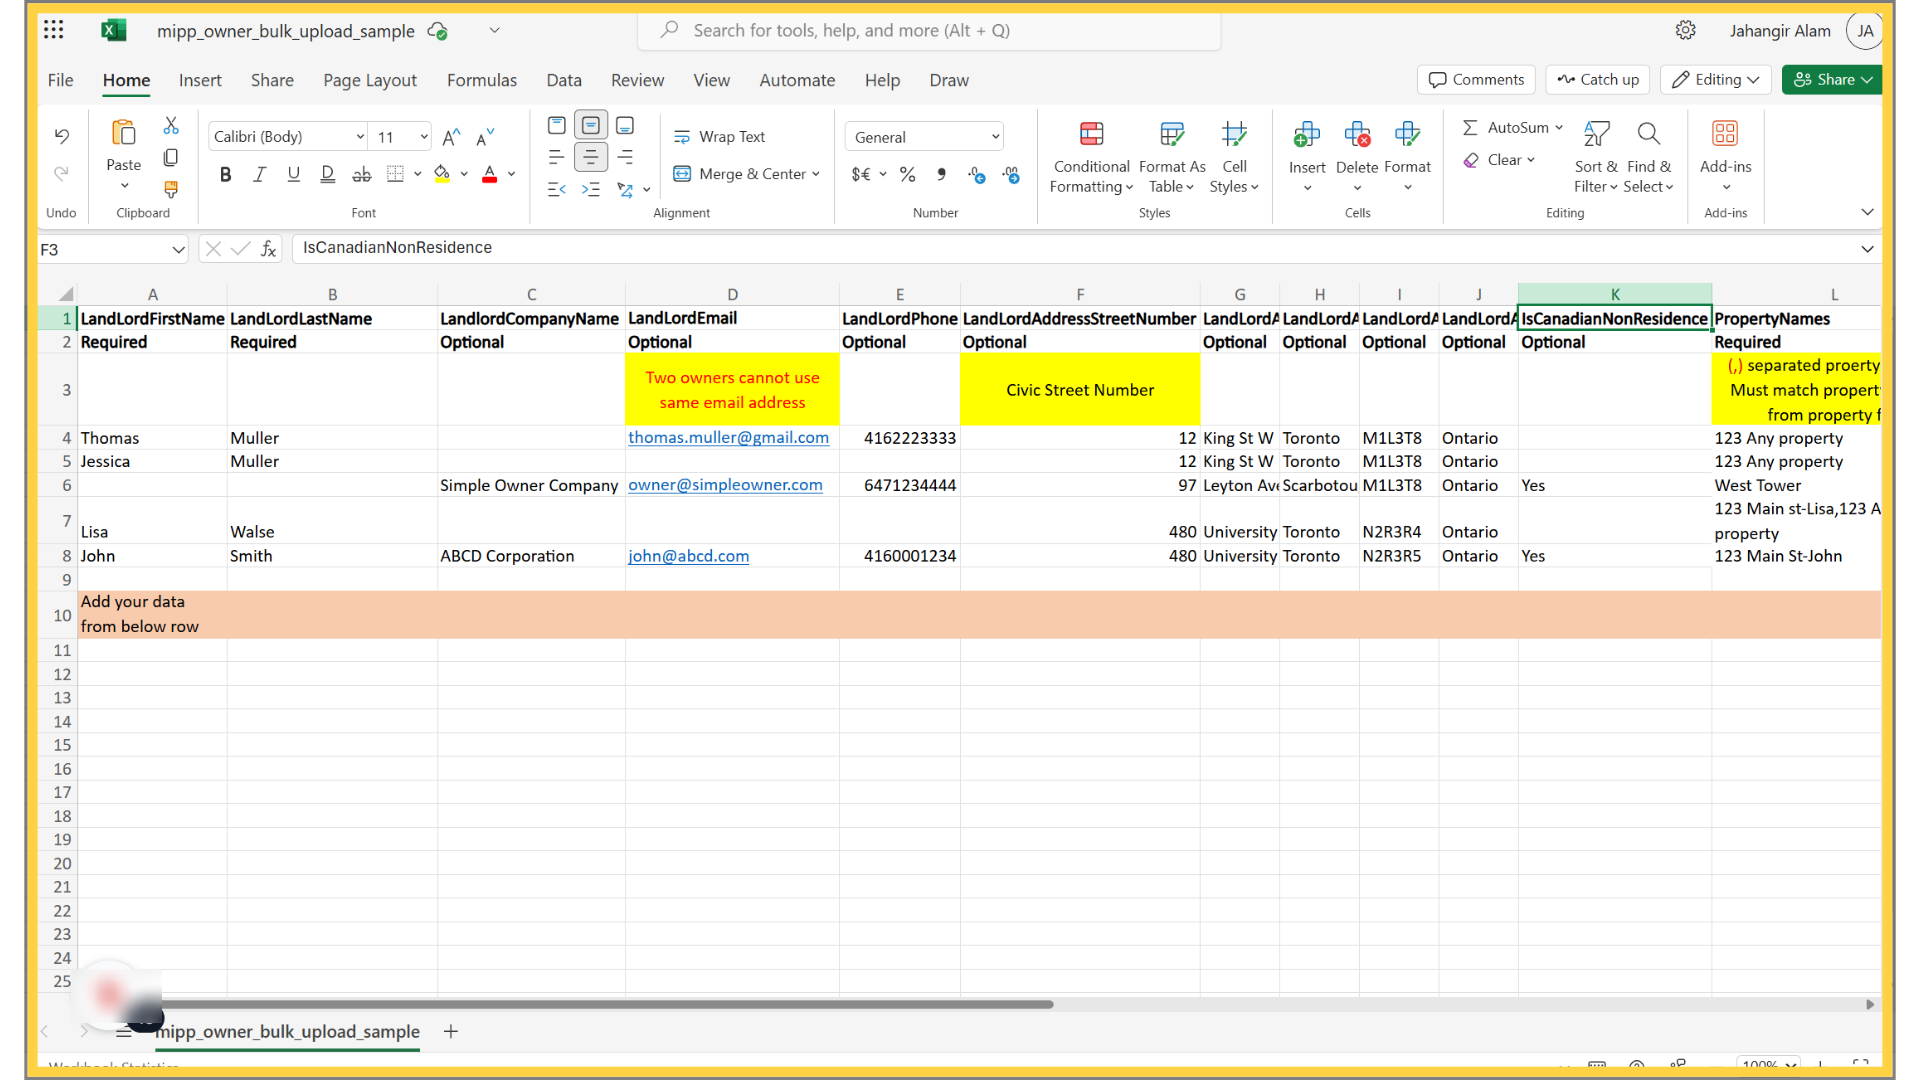This screenshot has height=1080, width=1920.
Task: Open Format As Table gallery
Action: pos(1172,158)
